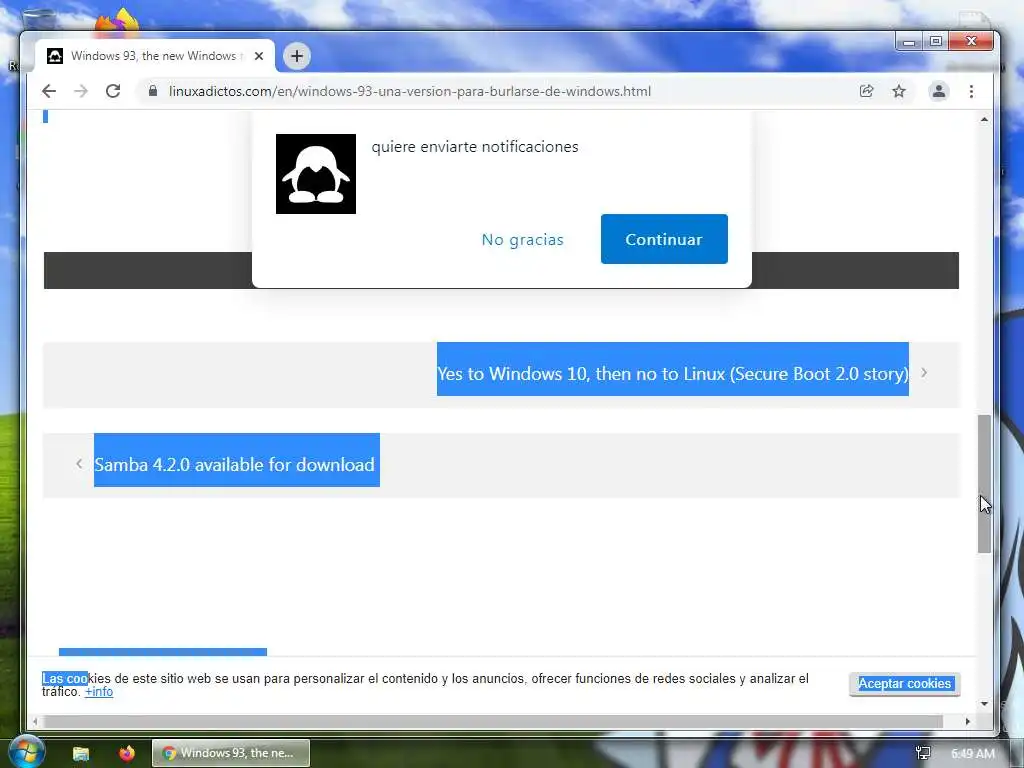The image size is (1024, 768).
Task: Maximize the Chrome window
Action: (935, 41)
